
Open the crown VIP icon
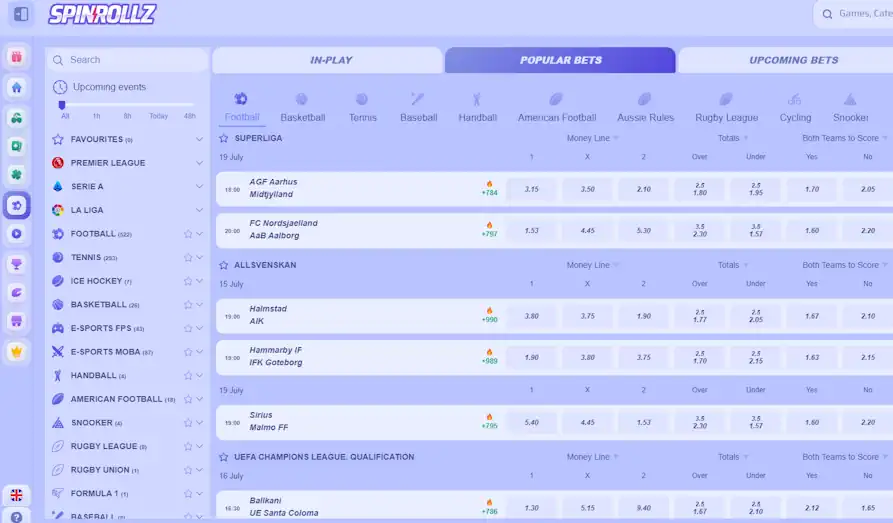[17, 352]
